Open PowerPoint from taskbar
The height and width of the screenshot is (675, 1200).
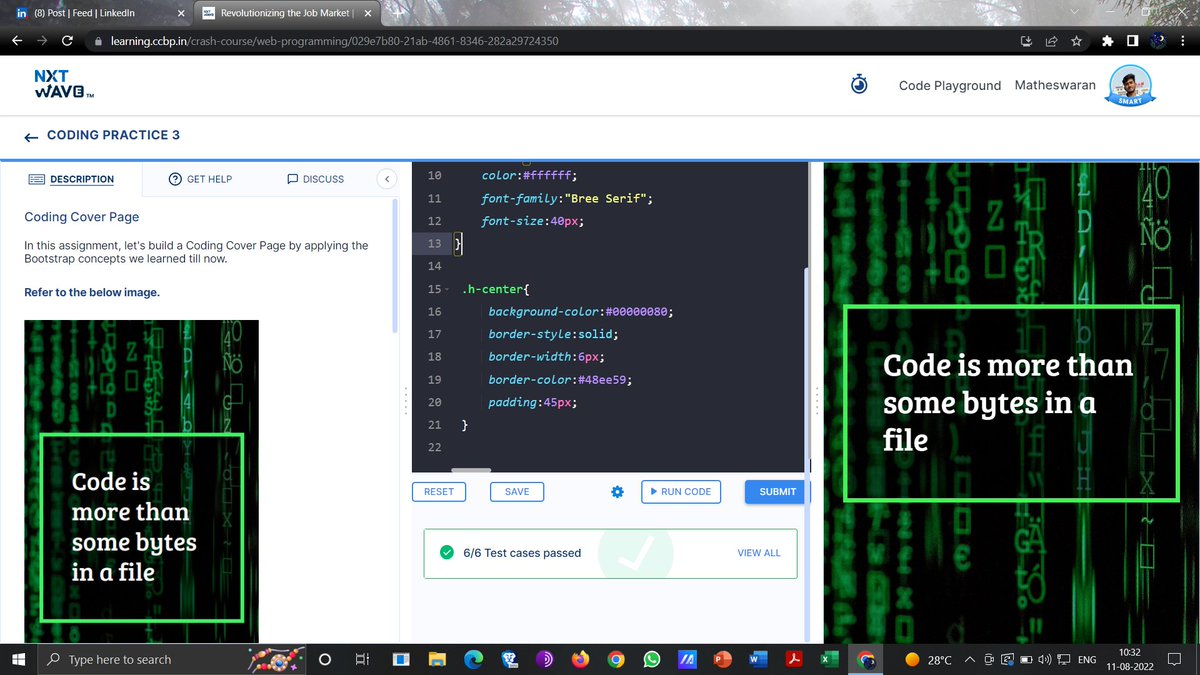[721, 660]
